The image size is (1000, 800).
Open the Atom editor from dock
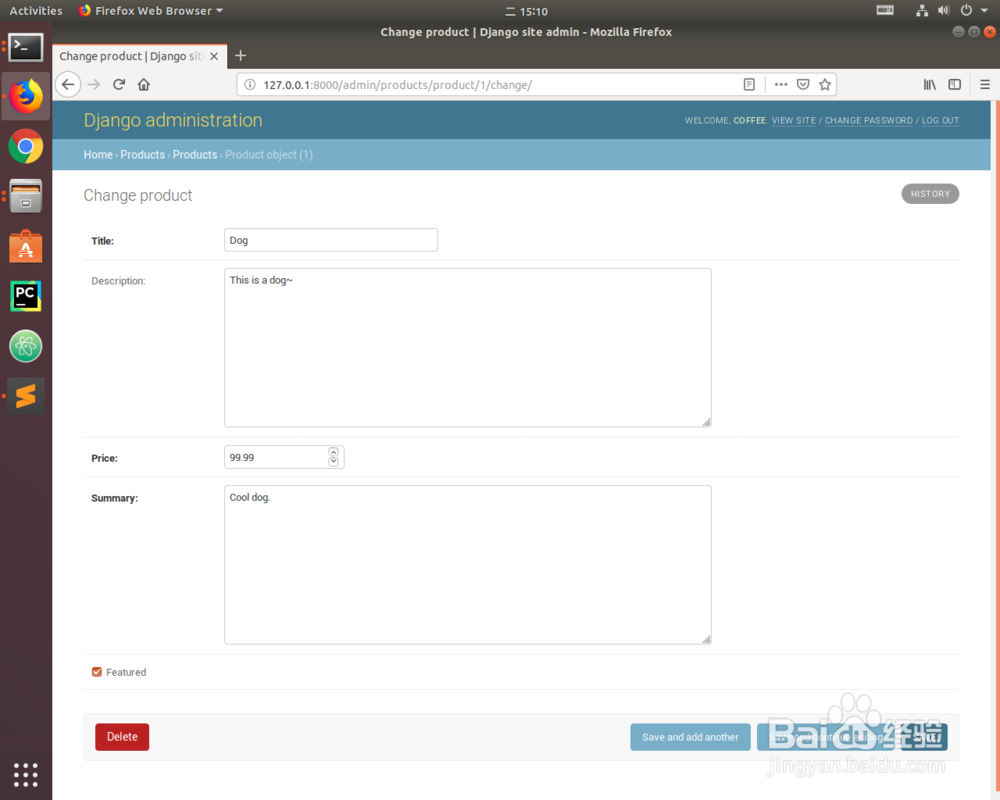(x=26, y=346)
